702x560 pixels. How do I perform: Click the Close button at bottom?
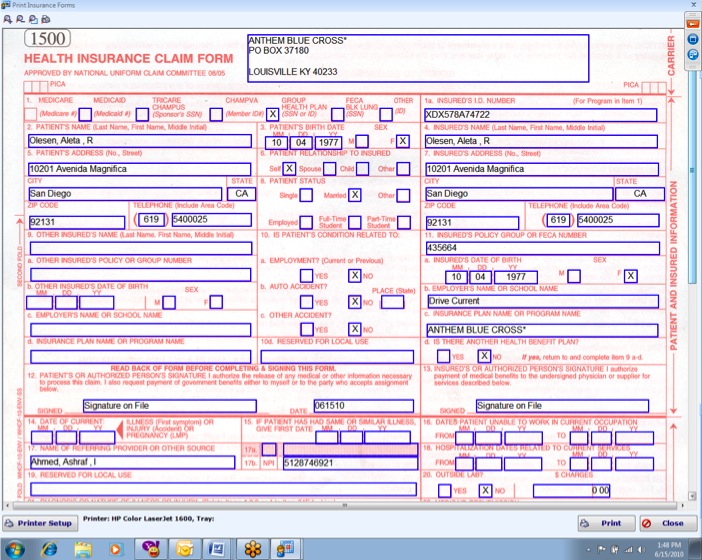pos(668,523)
